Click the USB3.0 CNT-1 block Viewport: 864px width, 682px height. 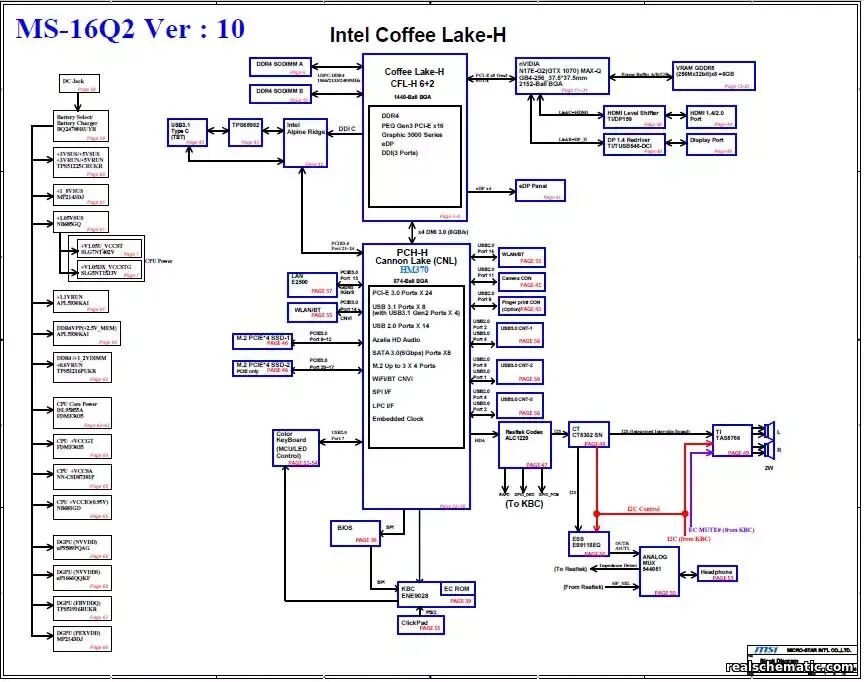pyautogui.click(x=520, y=335)
